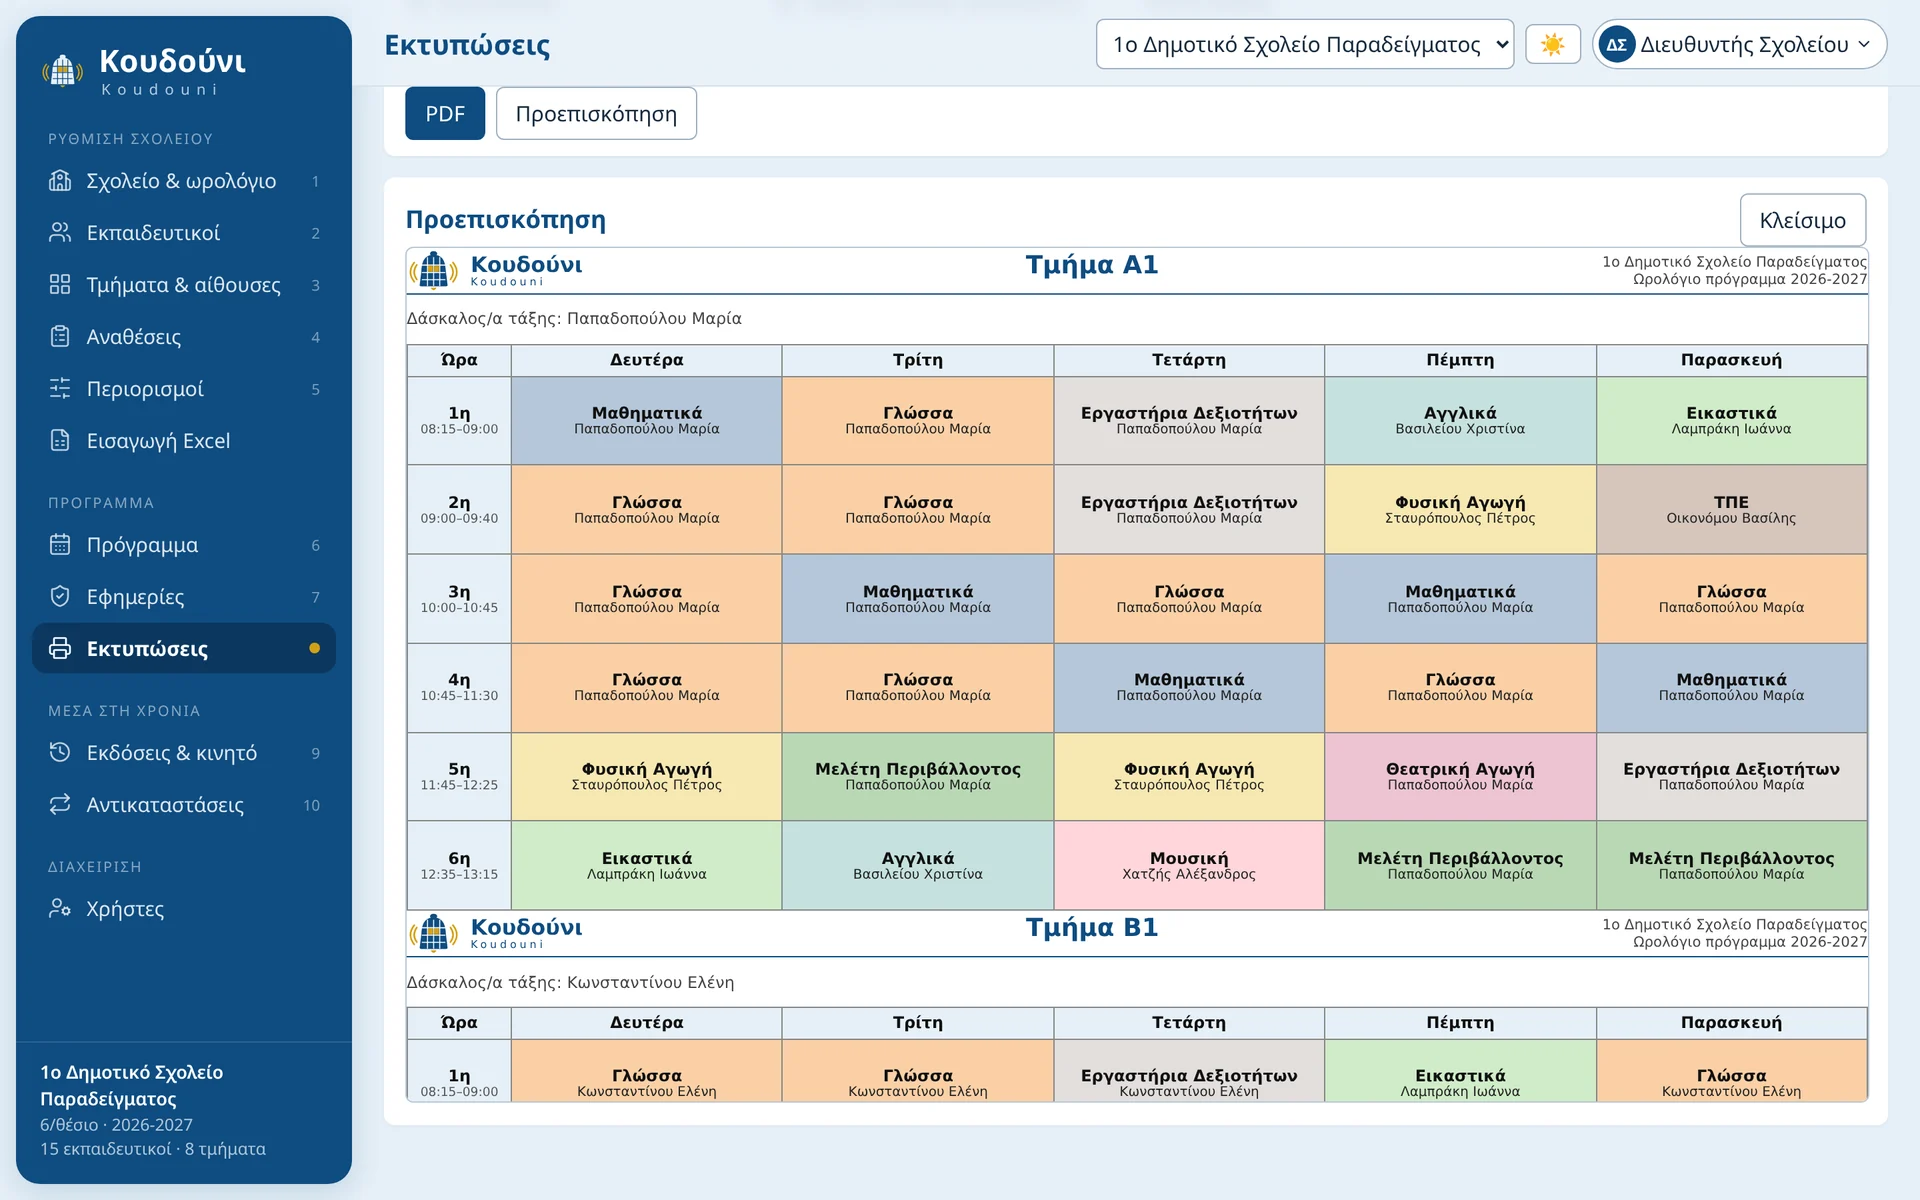The width and height of the screenshot is (1920, 1200).
Task: Click the Friday 1η Εικαστικά Λαμπράκη Ιωάννα cell
Action: tap(1731, 421)
